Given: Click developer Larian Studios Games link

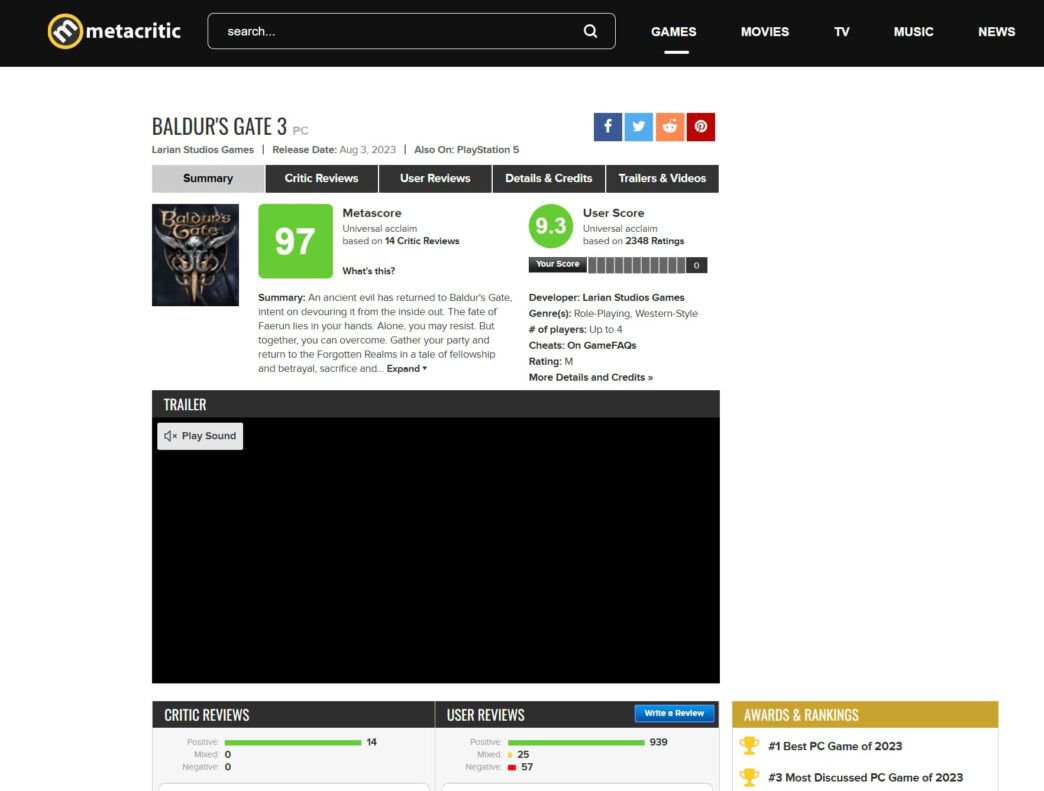Looking at the screenshot, I should [633, 298].
